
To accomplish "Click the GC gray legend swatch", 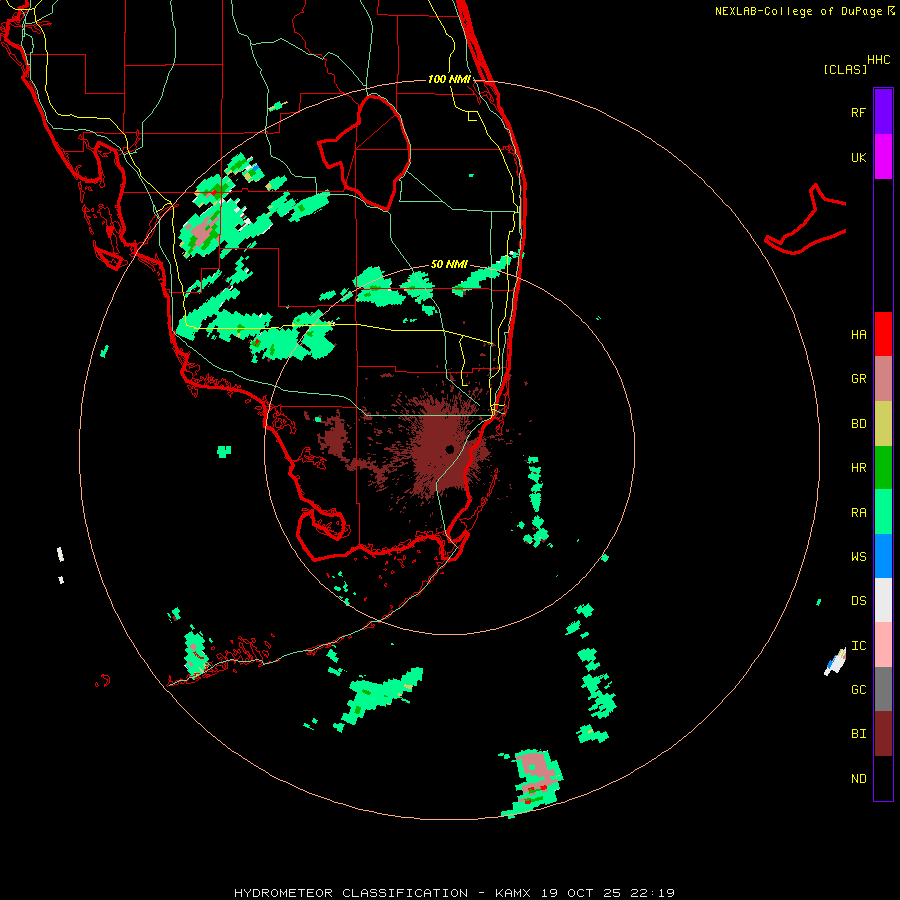I will [x=883, y=689].
